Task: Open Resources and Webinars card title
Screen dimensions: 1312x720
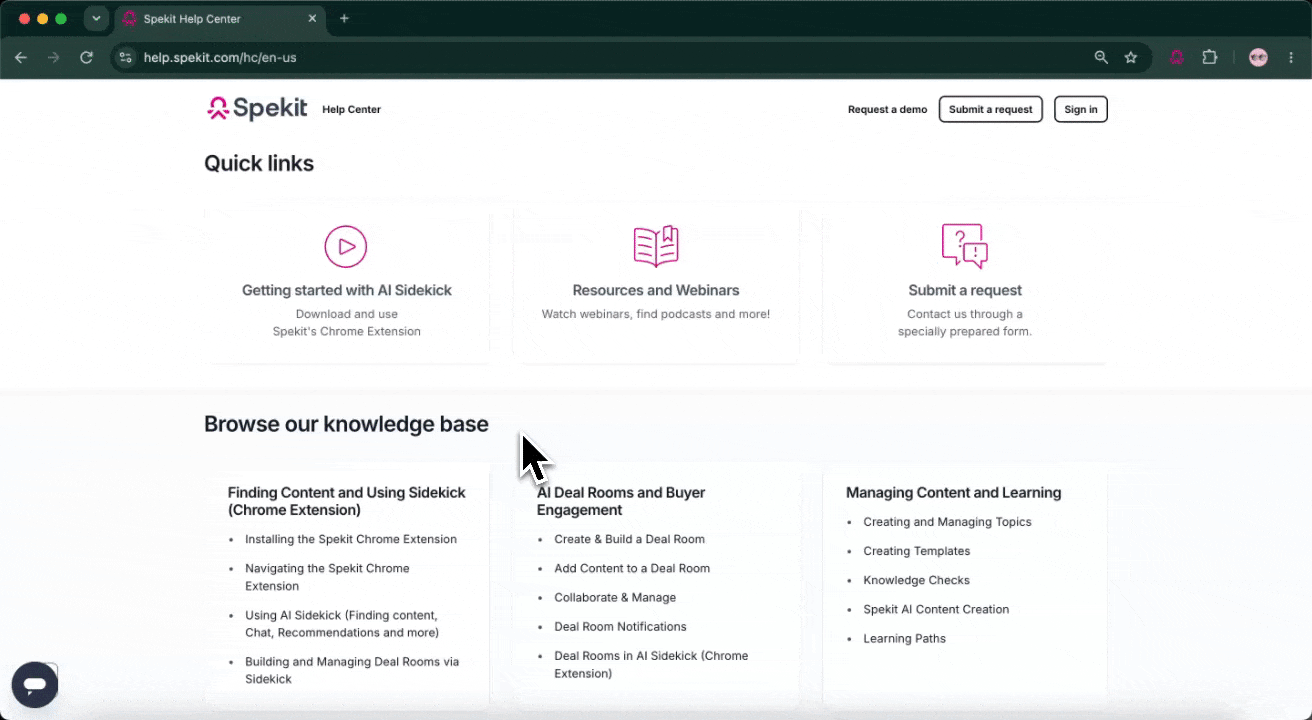Action: point(656,290)
